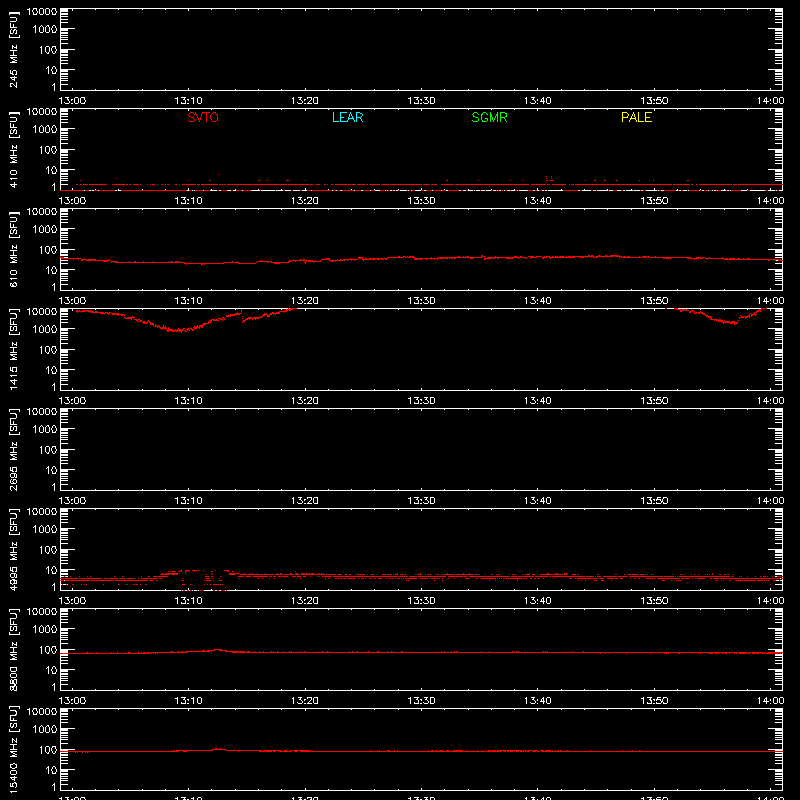Select the 8800 MHz [SFU] axis label
Viewport: 800px width, 800px height.
[x=13, y=649]
